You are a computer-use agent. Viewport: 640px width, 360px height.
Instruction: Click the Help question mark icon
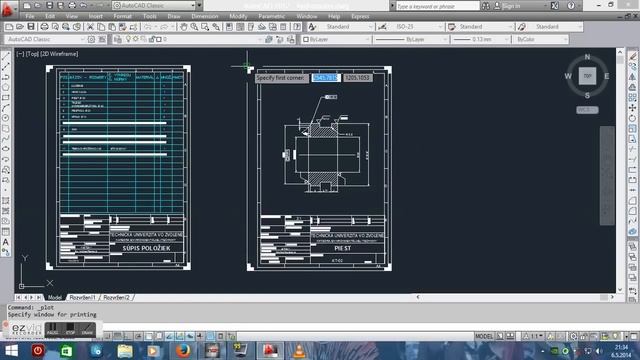click(x=571, y=6)
